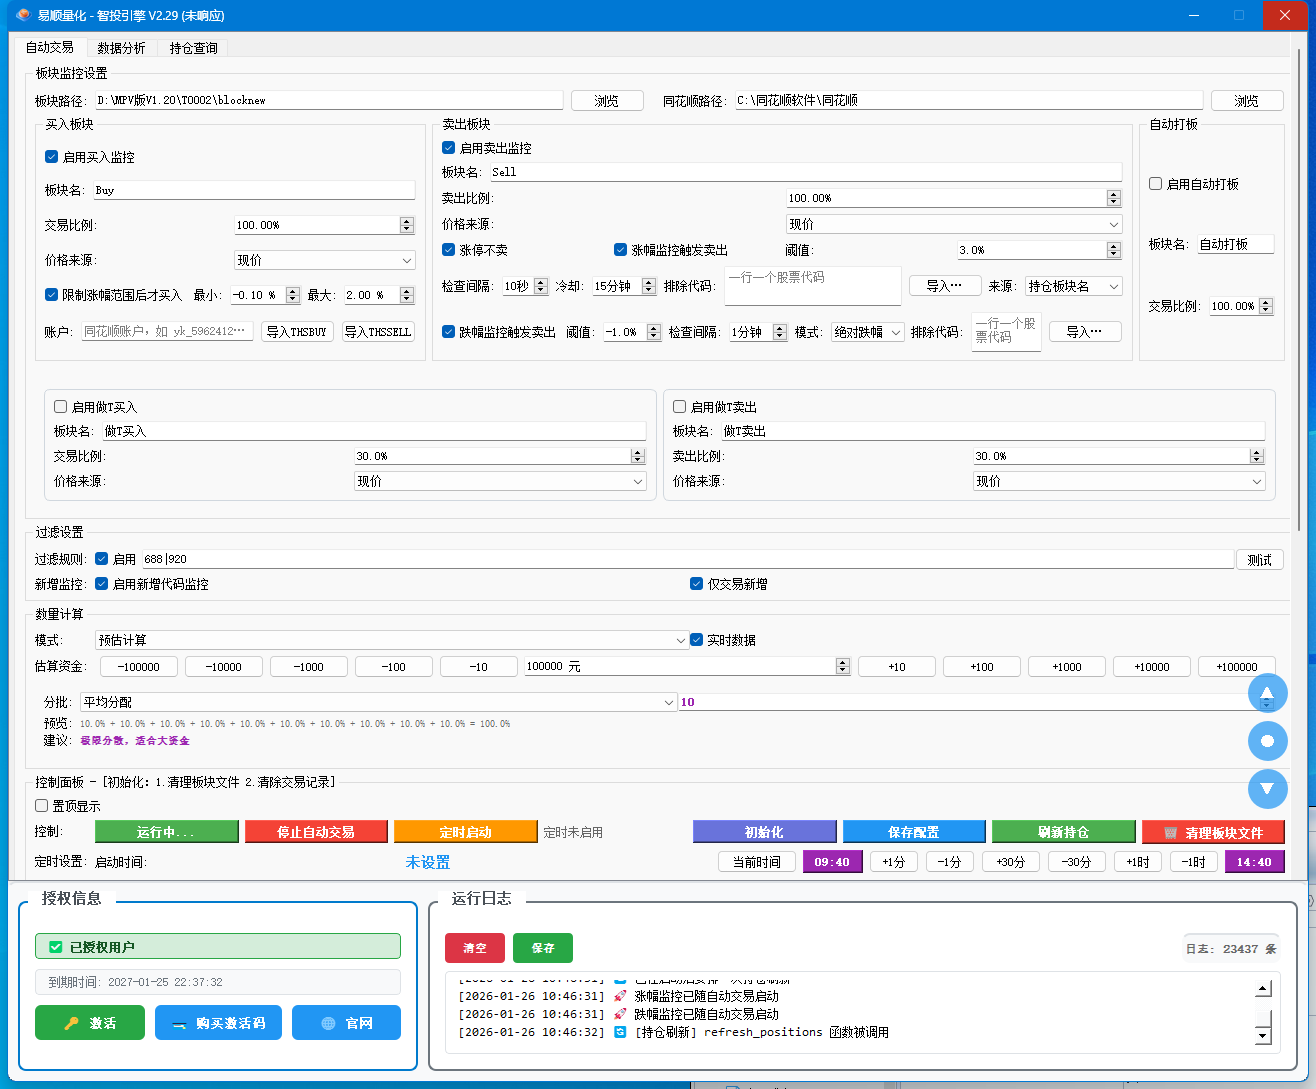Screen dimensions: 1316x1089
Task: Click the floating center-dot circle button
Action: (x=1267, y=741)
